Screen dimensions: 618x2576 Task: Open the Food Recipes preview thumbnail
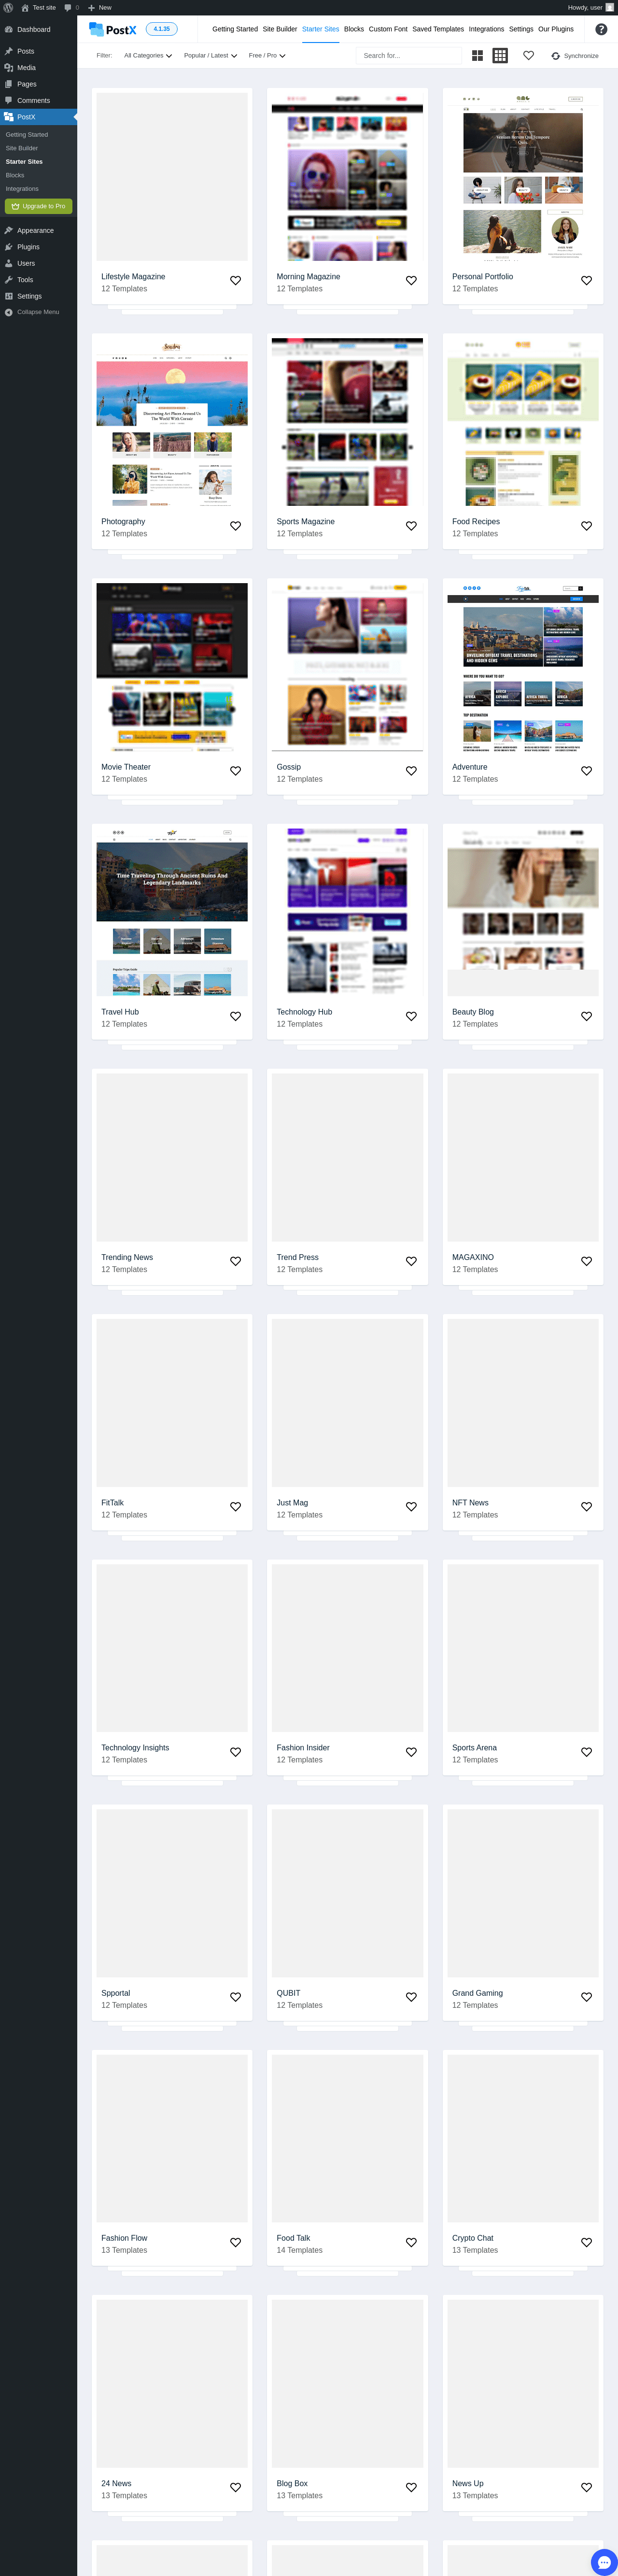click(x=523, y=422)
